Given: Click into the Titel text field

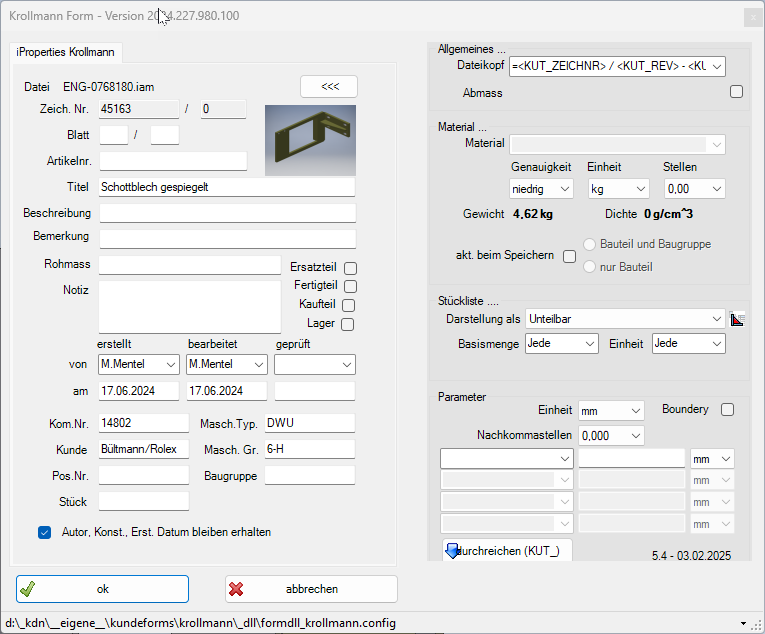Looking at the screenshot, I should tap(226, 187).
